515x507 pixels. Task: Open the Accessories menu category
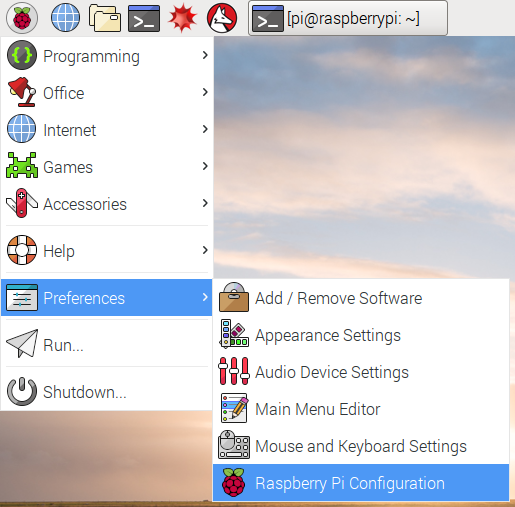click(107, 203)
